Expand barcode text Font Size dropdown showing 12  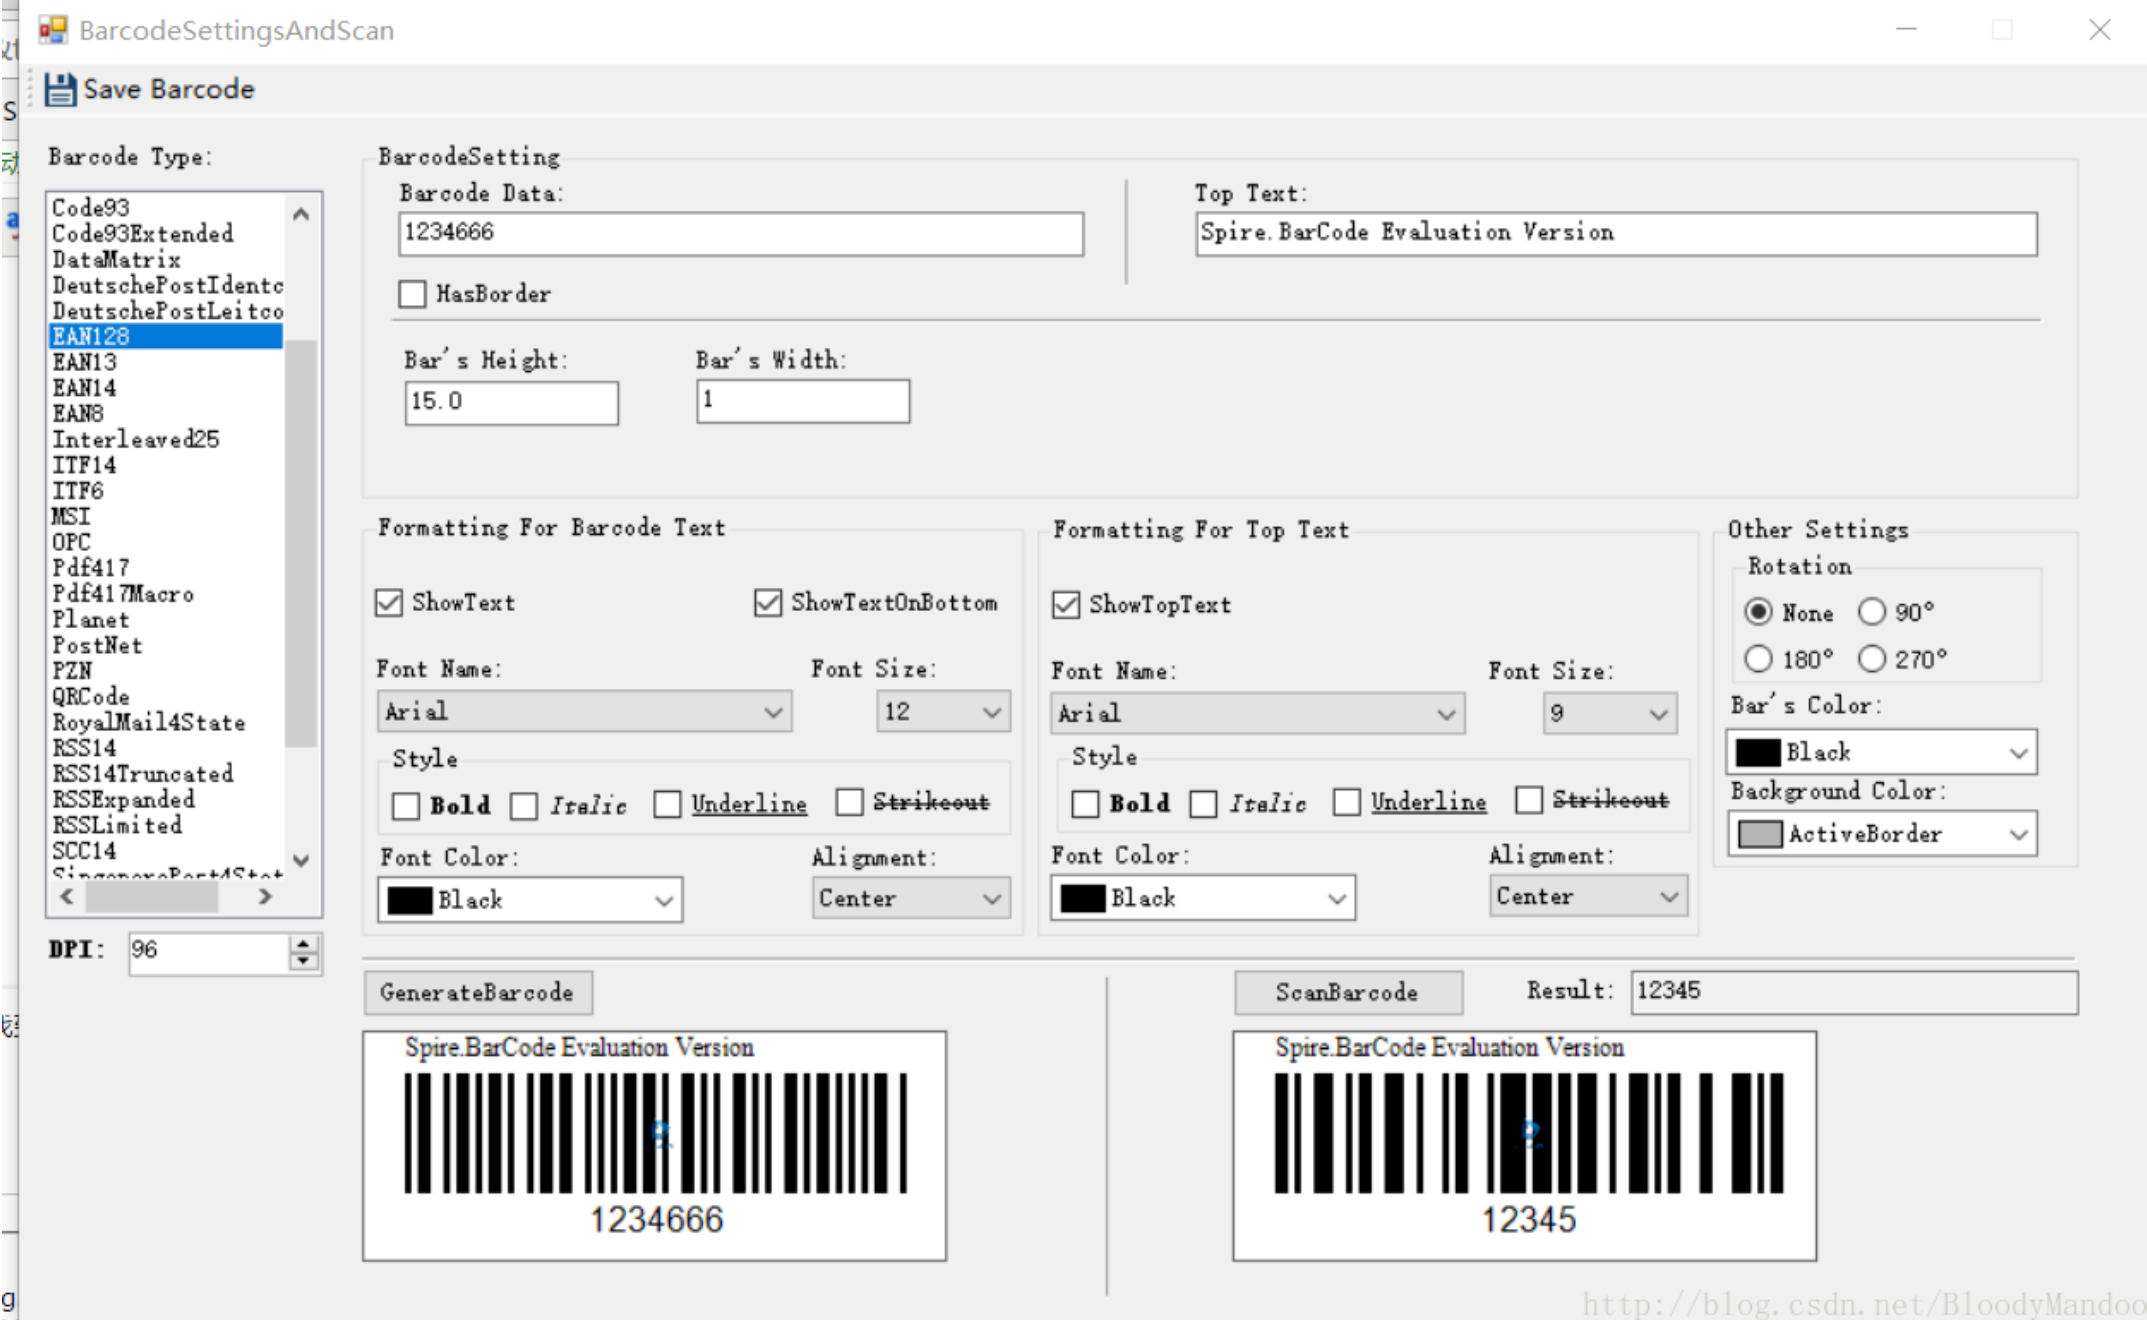click(991, 712)
